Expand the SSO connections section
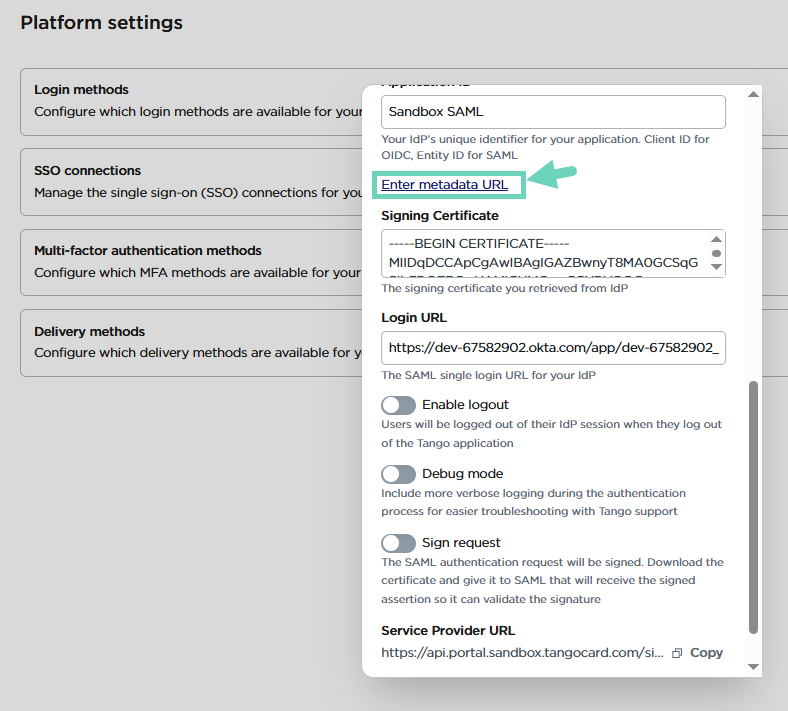This screenshot has height=711, width=788. click(190, 182)
